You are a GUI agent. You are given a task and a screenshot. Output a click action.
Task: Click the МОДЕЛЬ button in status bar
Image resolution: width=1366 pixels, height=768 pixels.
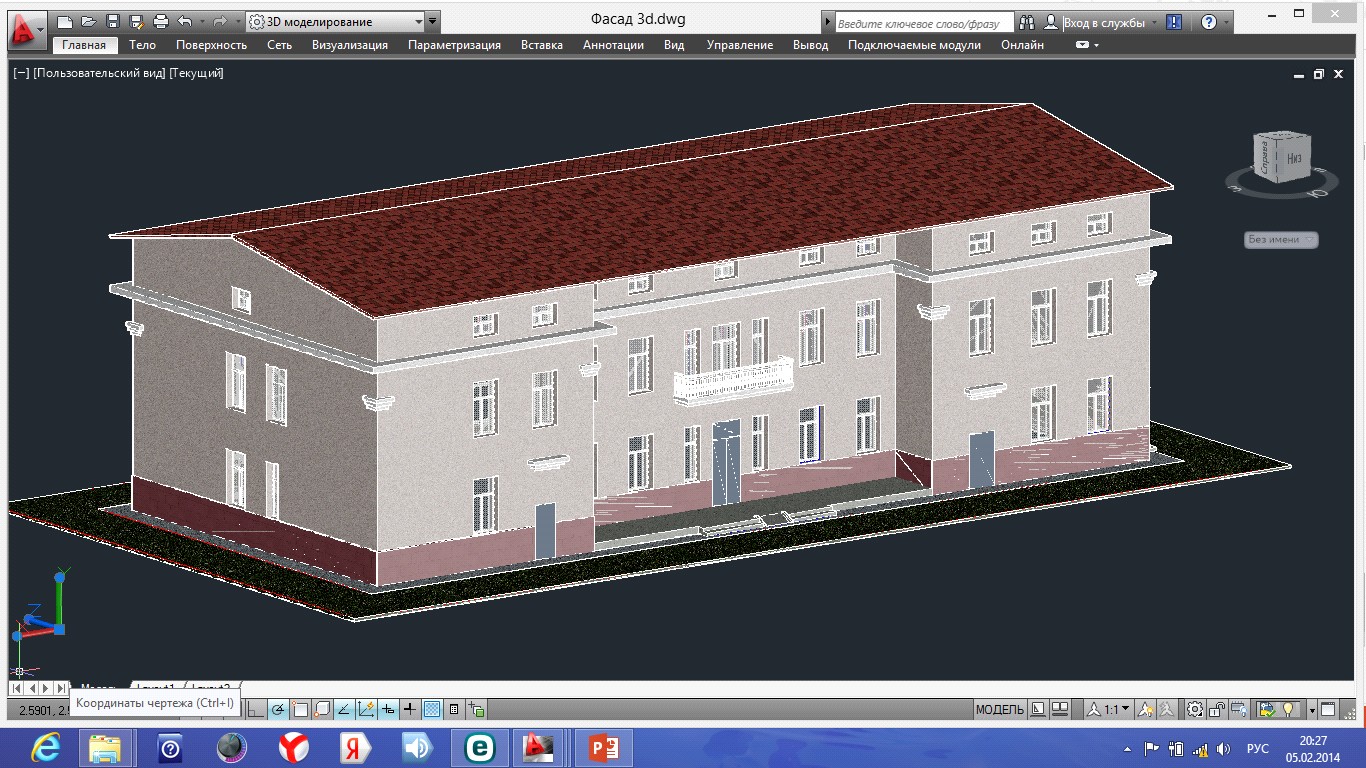1000,710
